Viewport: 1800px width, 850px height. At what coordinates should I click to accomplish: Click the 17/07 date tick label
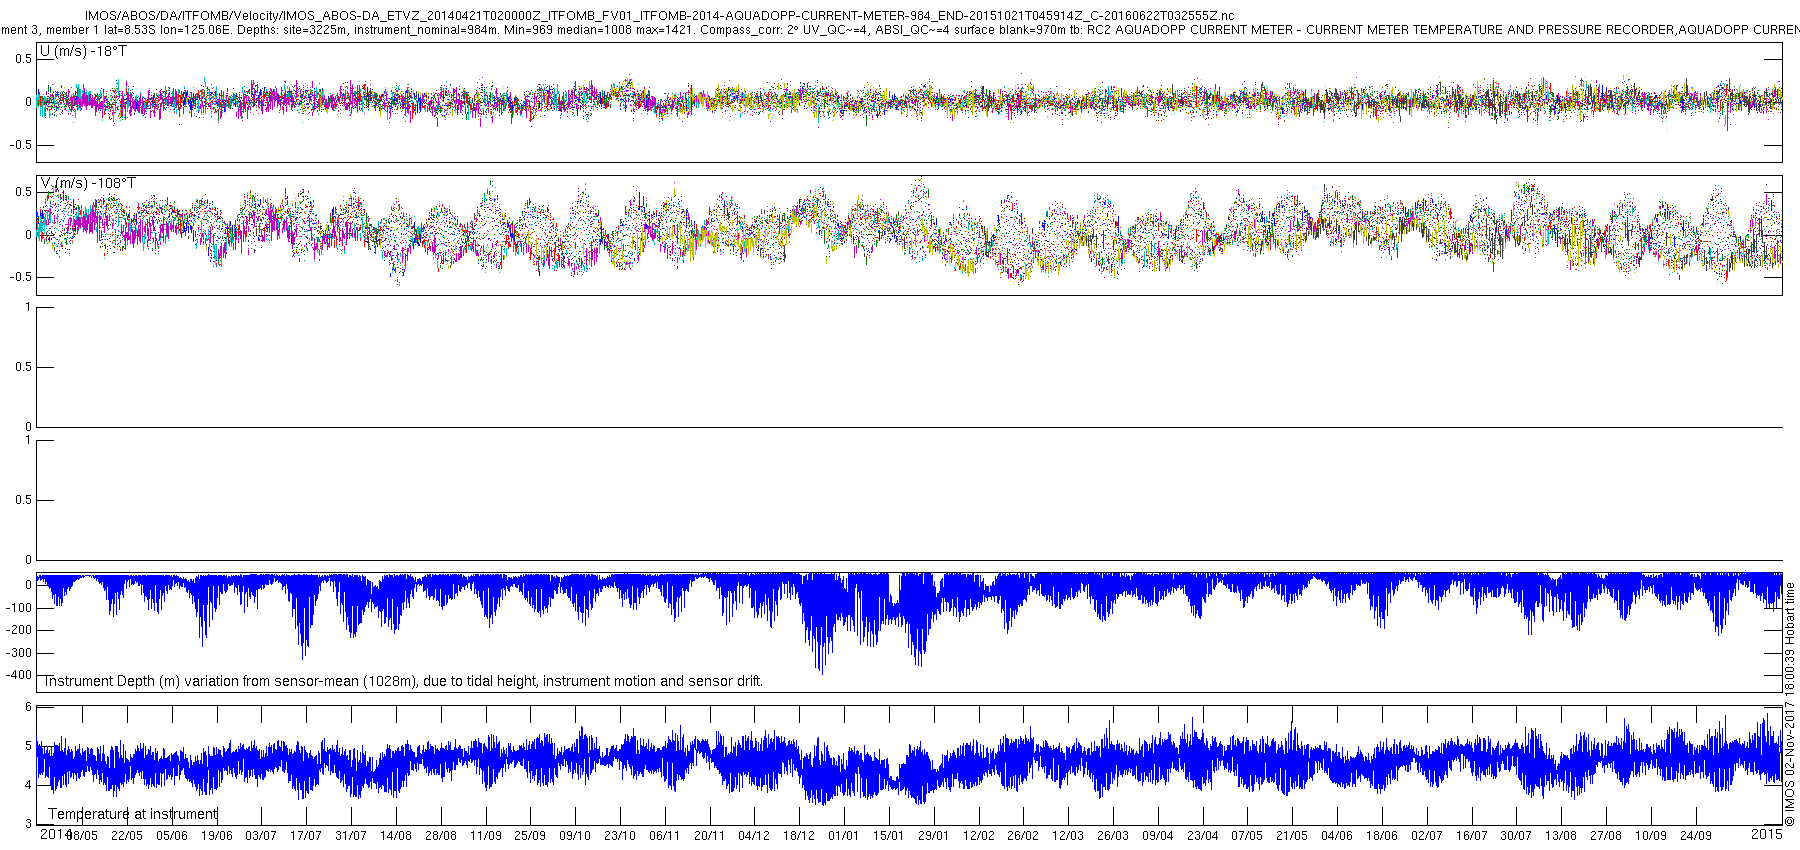tap(306, 836)
